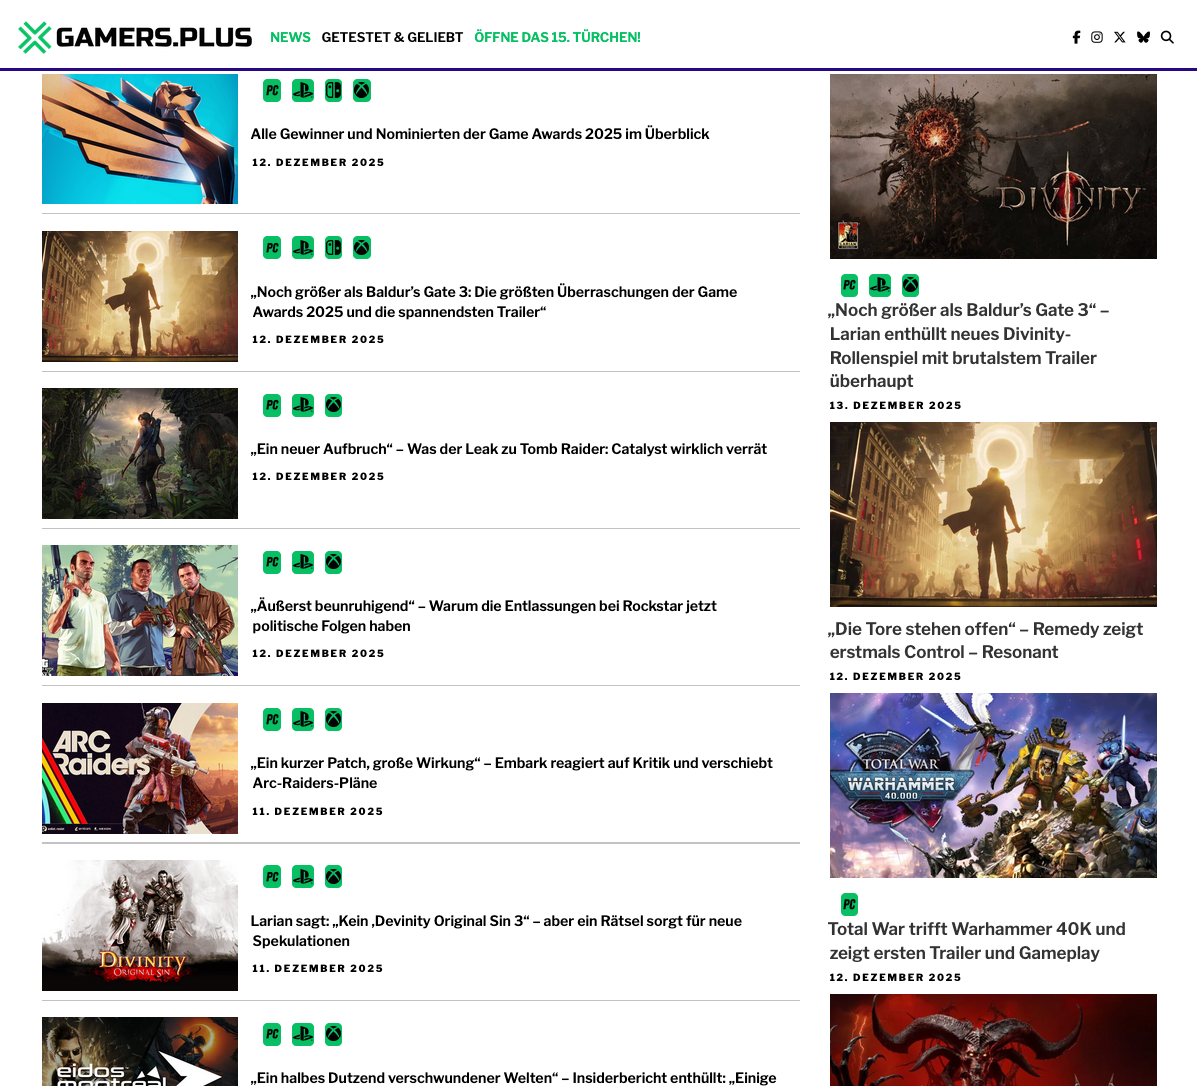Open Facebook page from header icon
The height and width of the screenshot is (1086, 1197).
tap(1076, 37)
